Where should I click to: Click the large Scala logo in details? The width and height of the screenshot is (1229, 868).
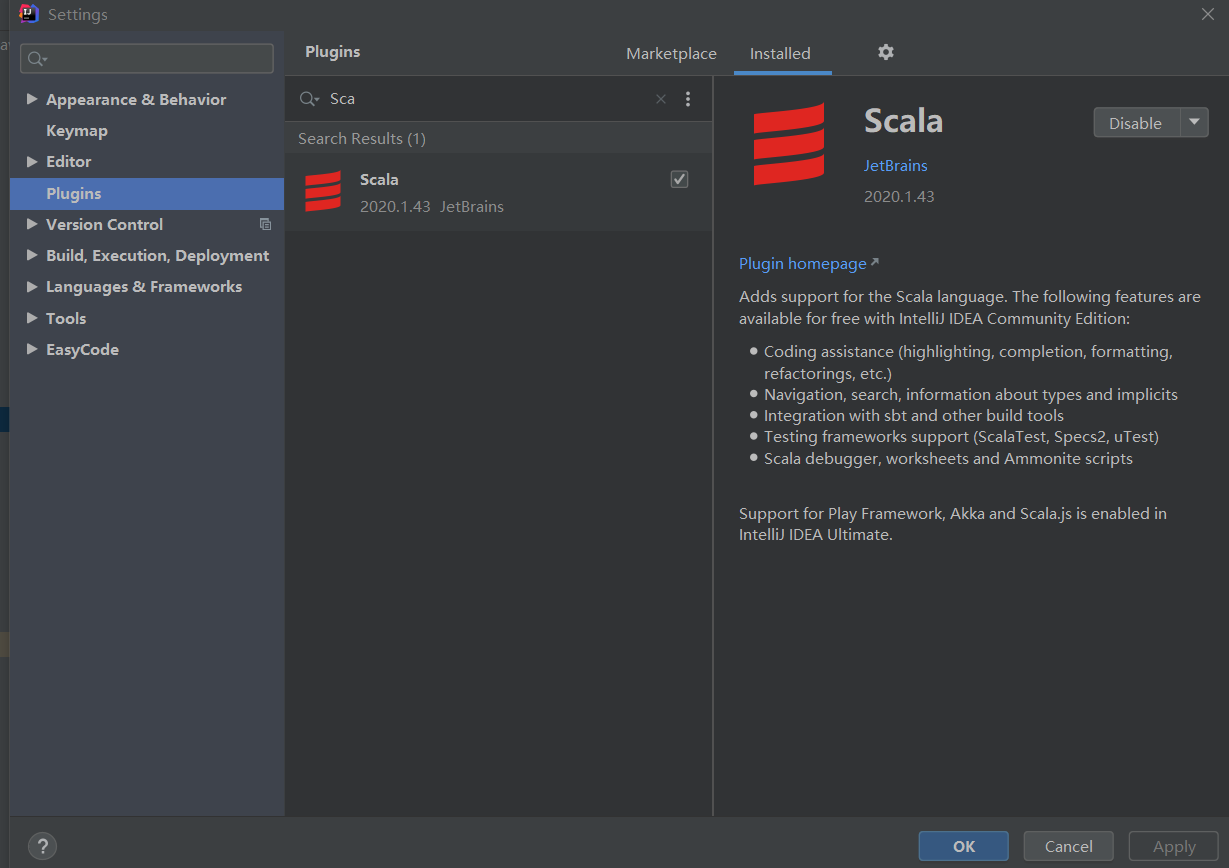(x=789, y=144)
